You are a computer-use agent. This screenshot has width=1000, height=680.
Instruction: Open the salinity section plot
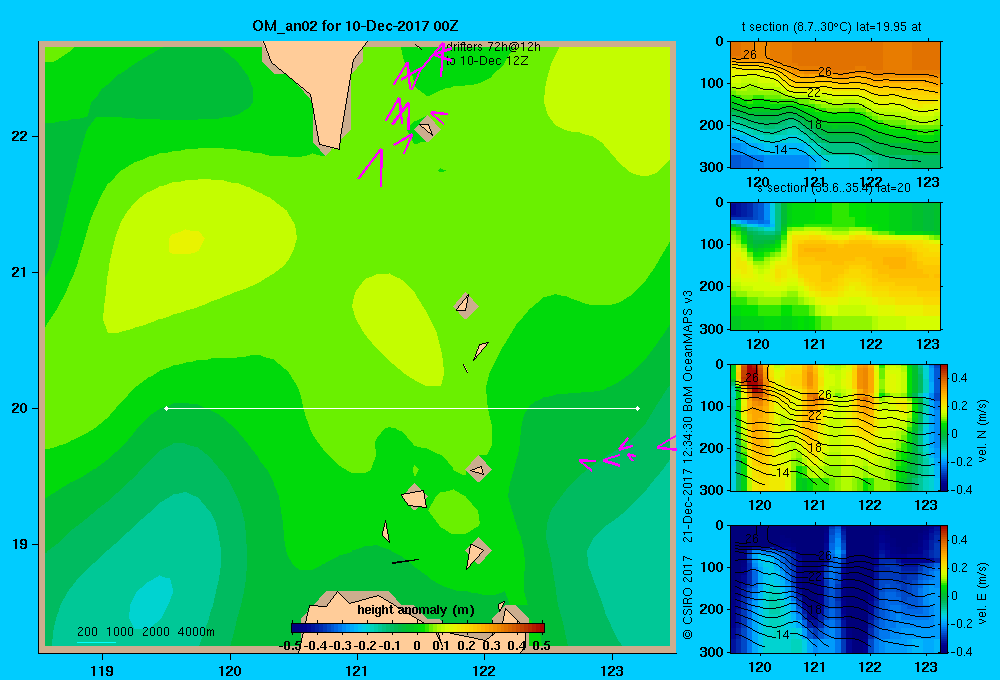pyautogui.click(x=835, y=266)
